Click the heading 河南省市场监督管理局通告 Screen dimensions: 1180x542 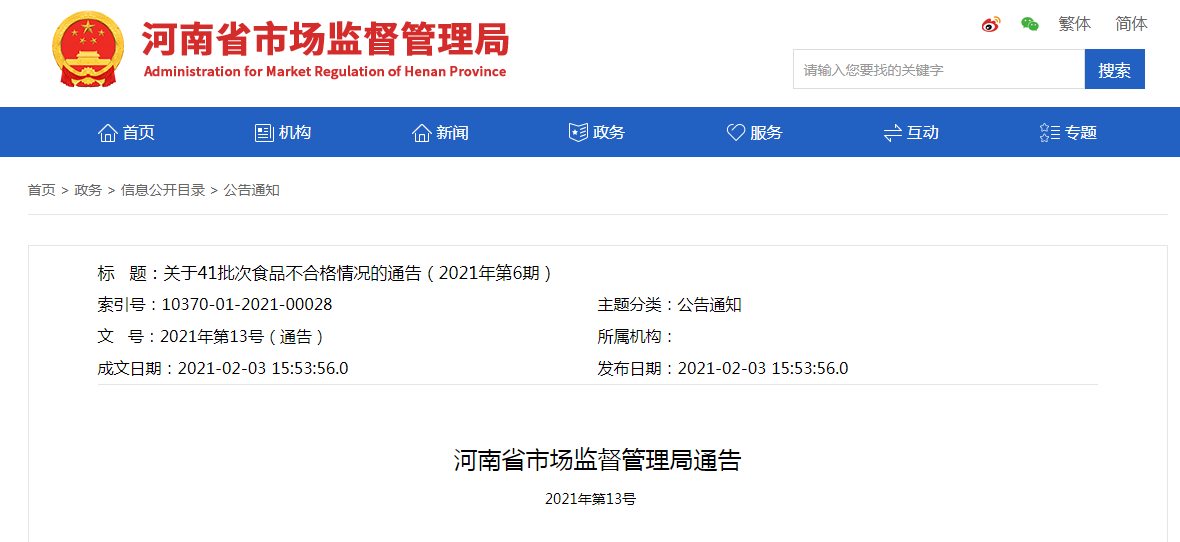[598, 460]
